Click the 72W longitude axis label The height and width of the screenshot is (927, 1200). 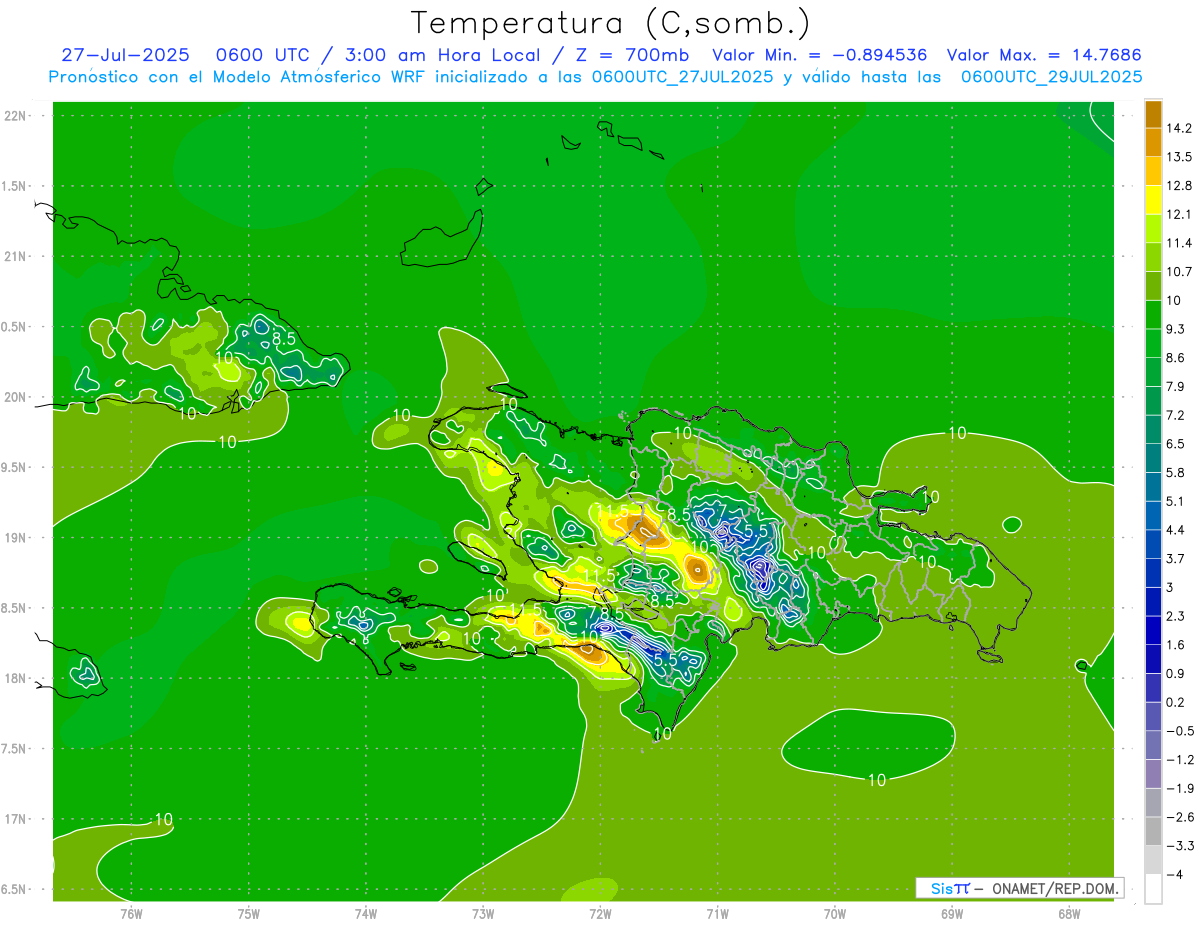[600, 914]
